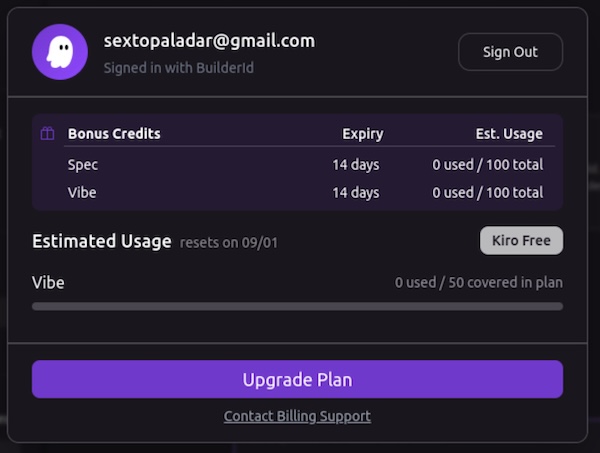This screenshot has width=600, height=453.
Task: Click the resets on 09/01 text
Action: pos(224,243)
